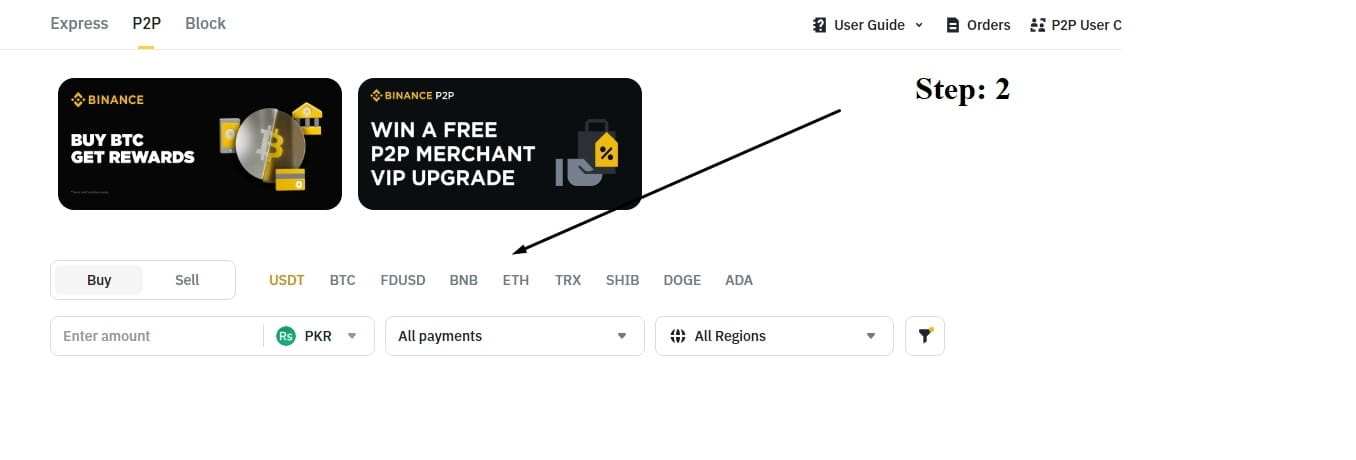Open the All payments dropdown
The height and width of the screenshot is (460, 1356).
tap(515, 336)
